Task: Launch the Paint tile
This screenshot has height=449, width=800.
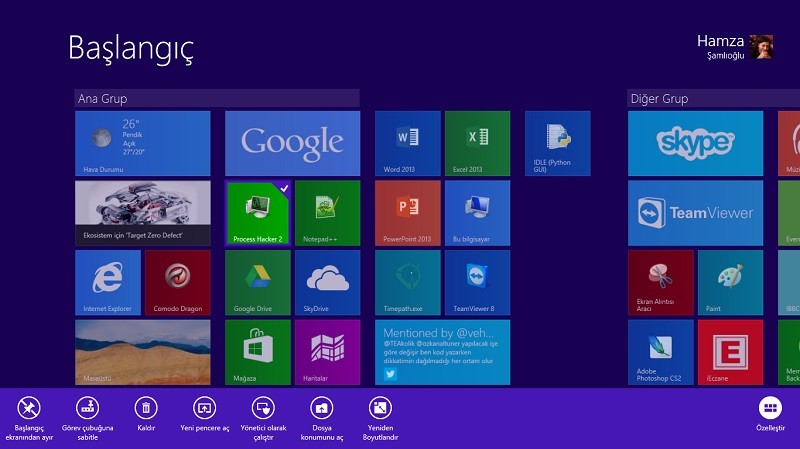Action: pos(730,283)
